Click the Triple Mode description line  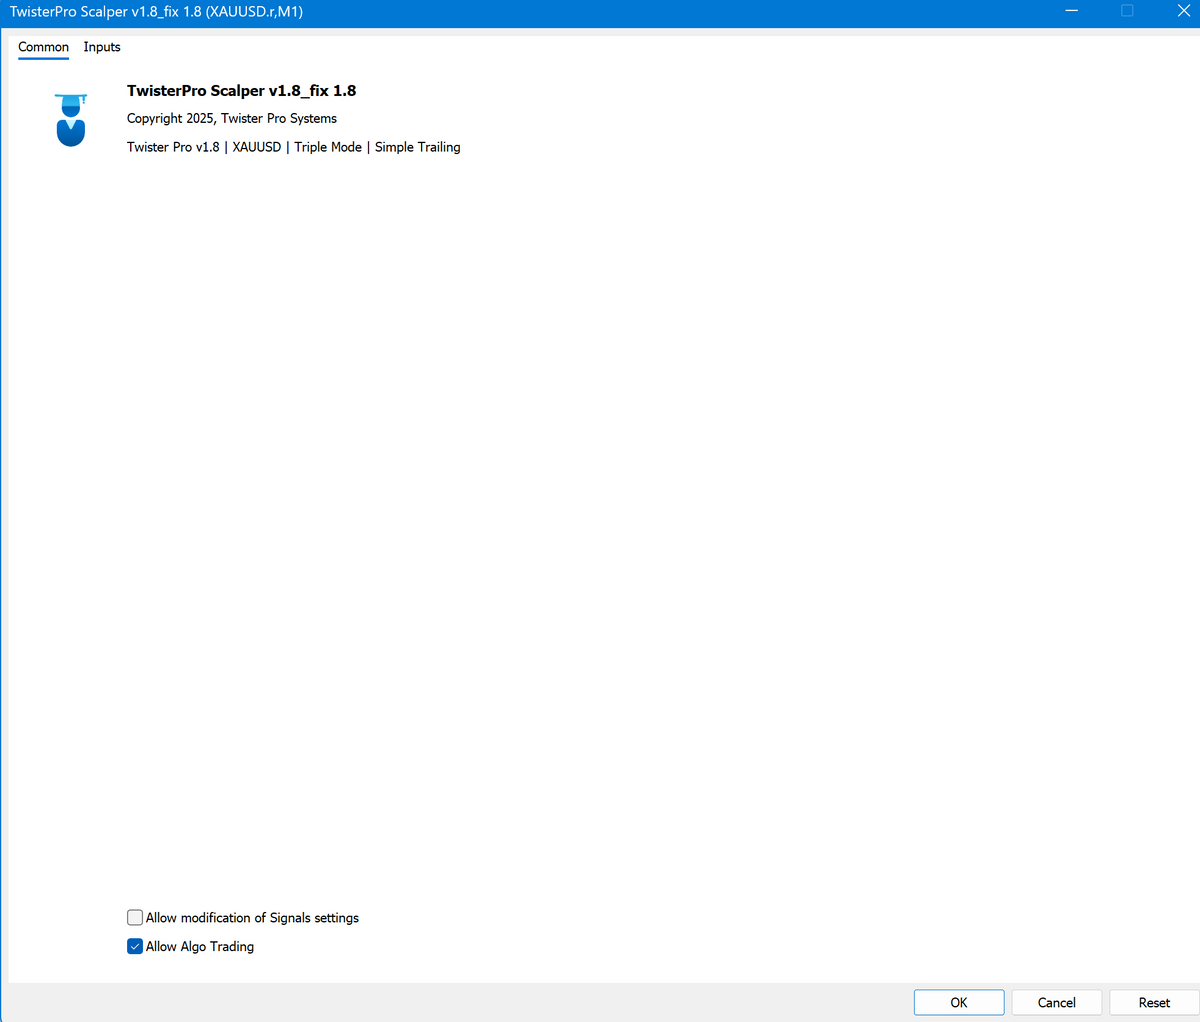294,147
